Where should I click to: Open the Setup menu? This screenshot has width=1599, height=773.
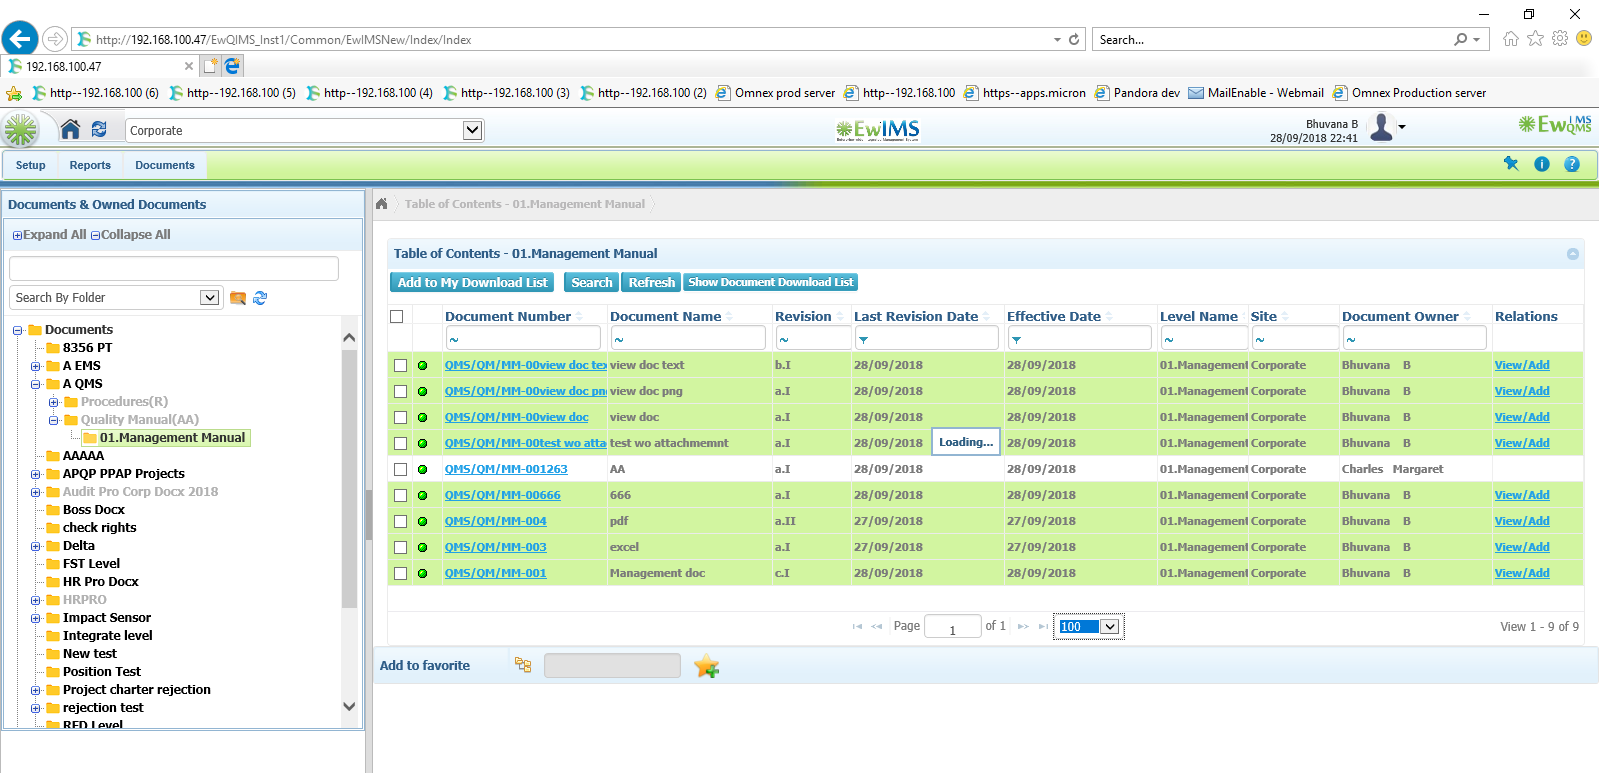(x=30, y=165)
